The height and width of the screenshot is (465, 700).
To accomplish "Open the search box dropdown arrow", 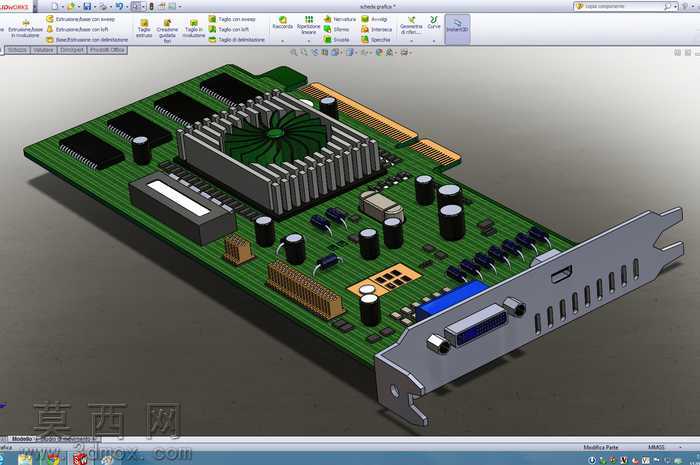I will click(675, 7).
